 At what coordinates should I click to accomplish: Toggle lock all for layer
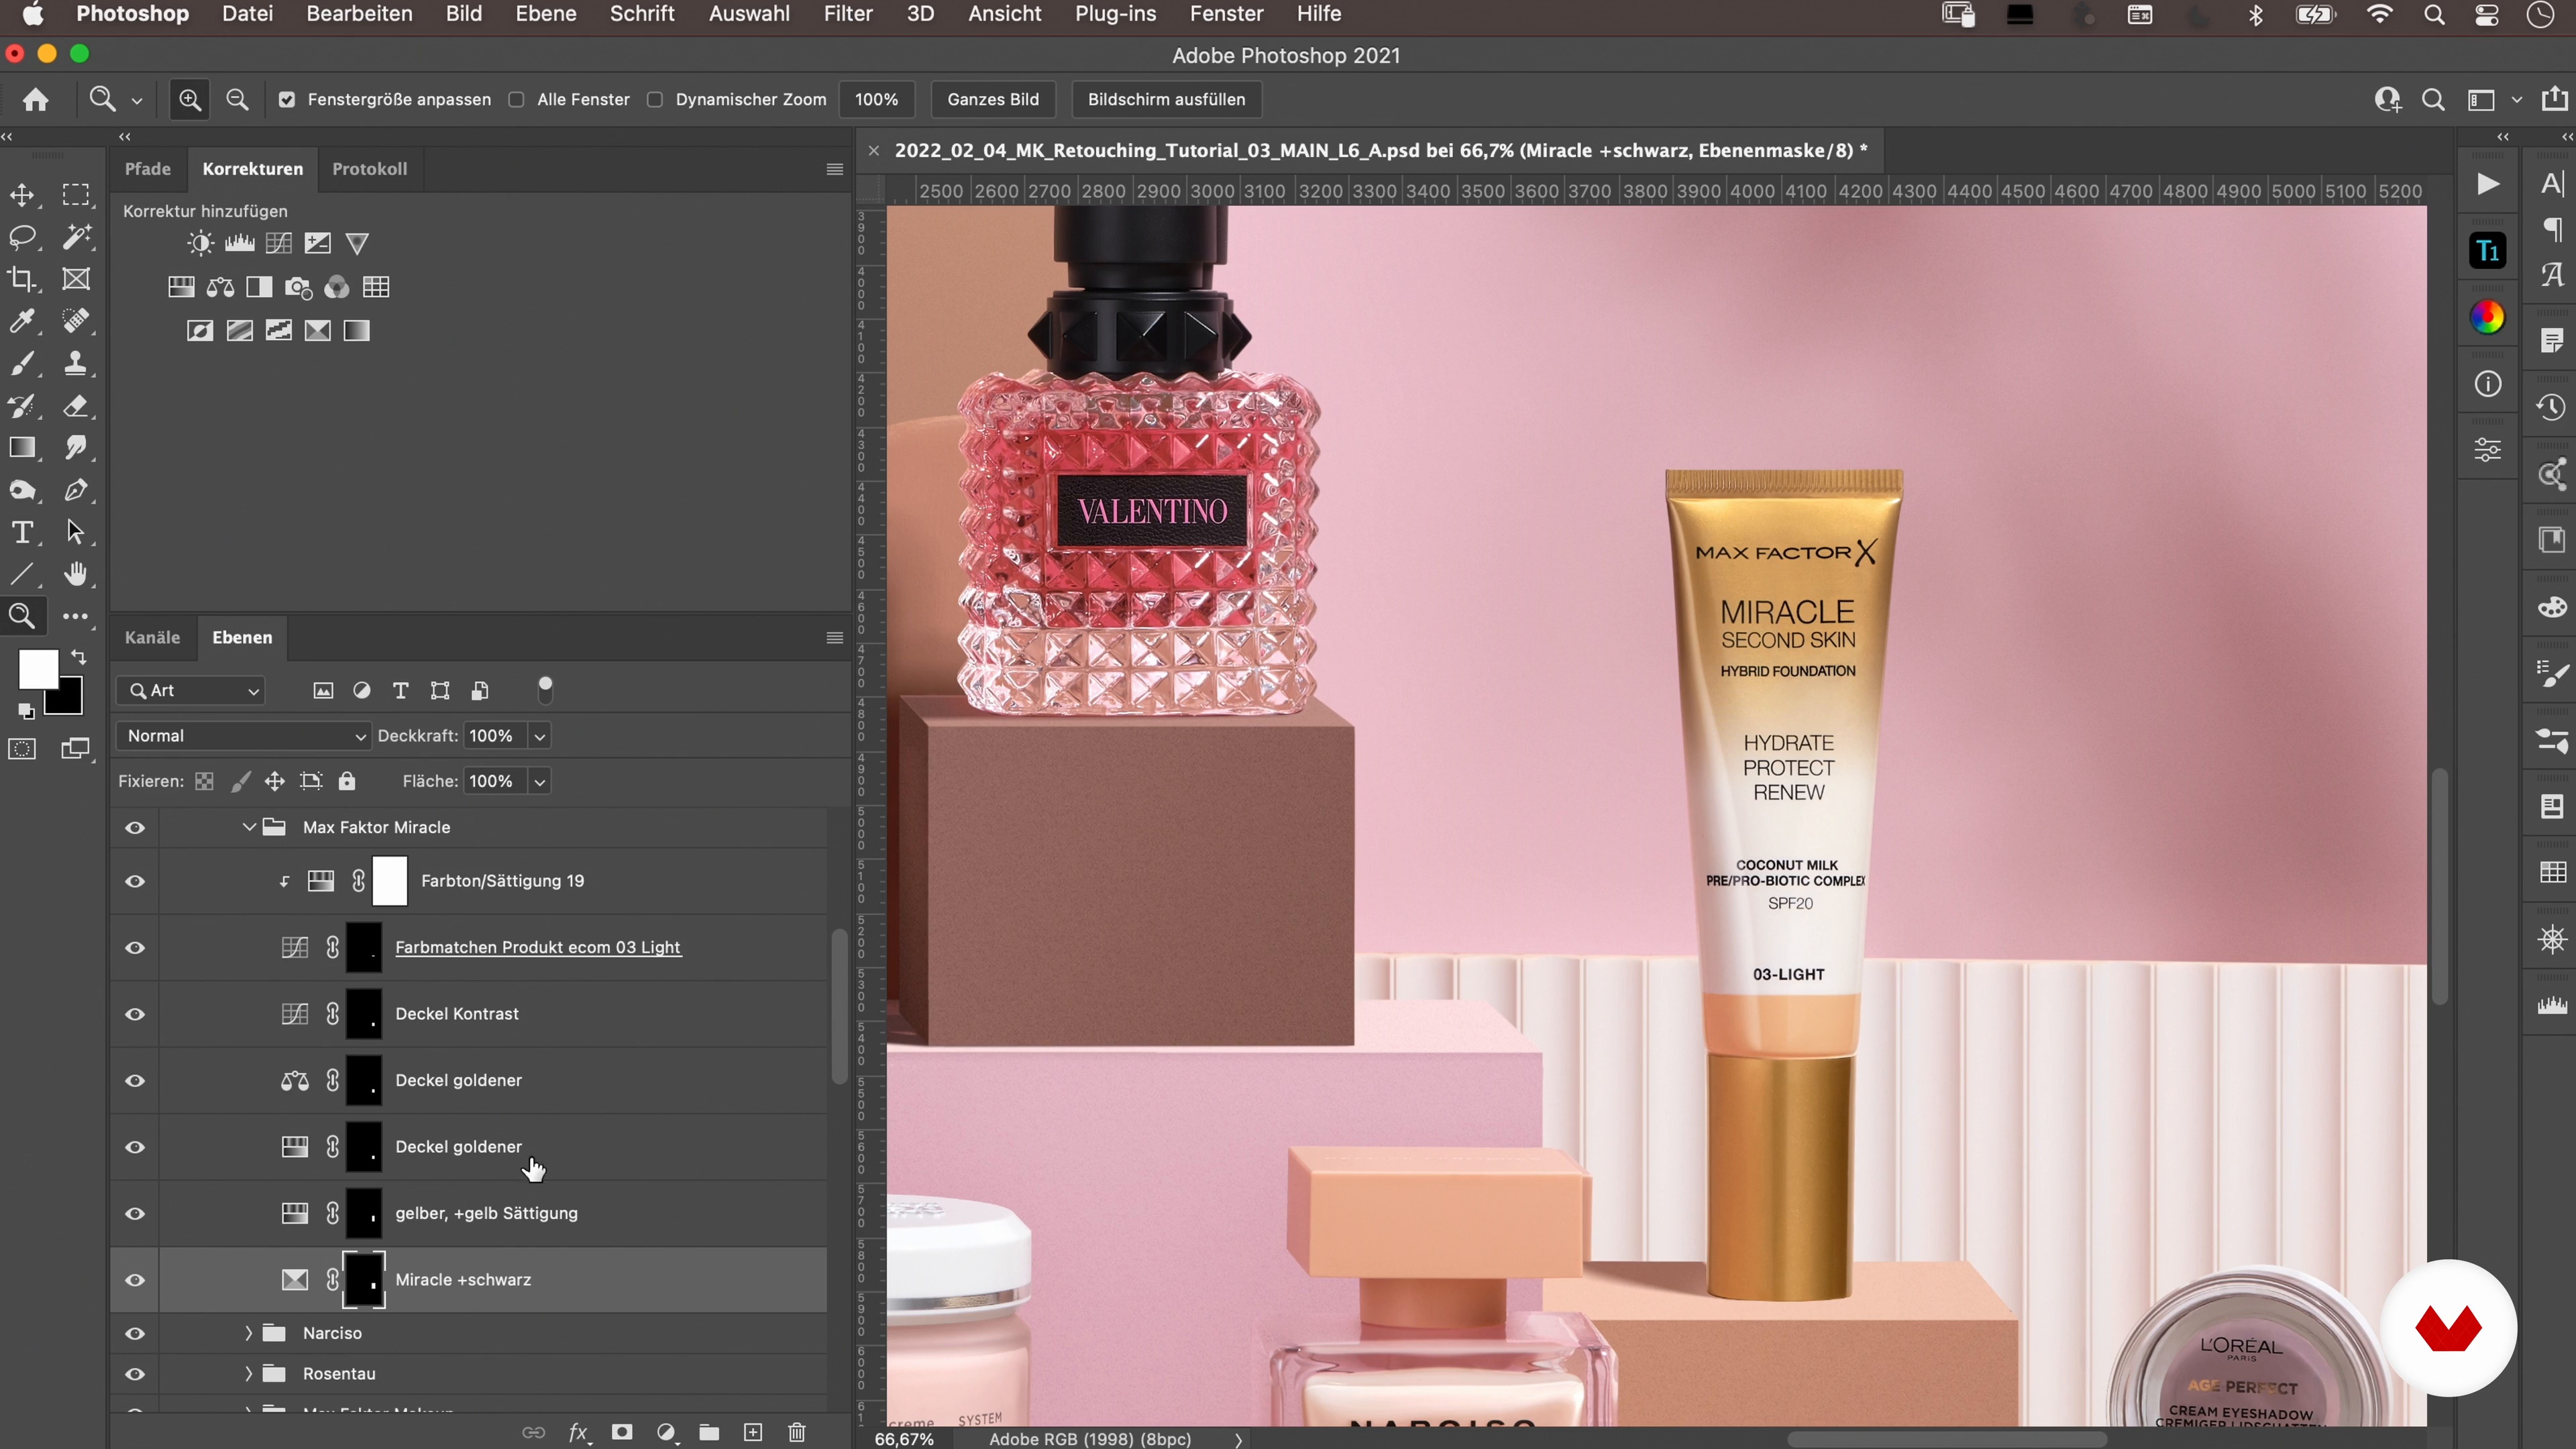tap(347, 781)
